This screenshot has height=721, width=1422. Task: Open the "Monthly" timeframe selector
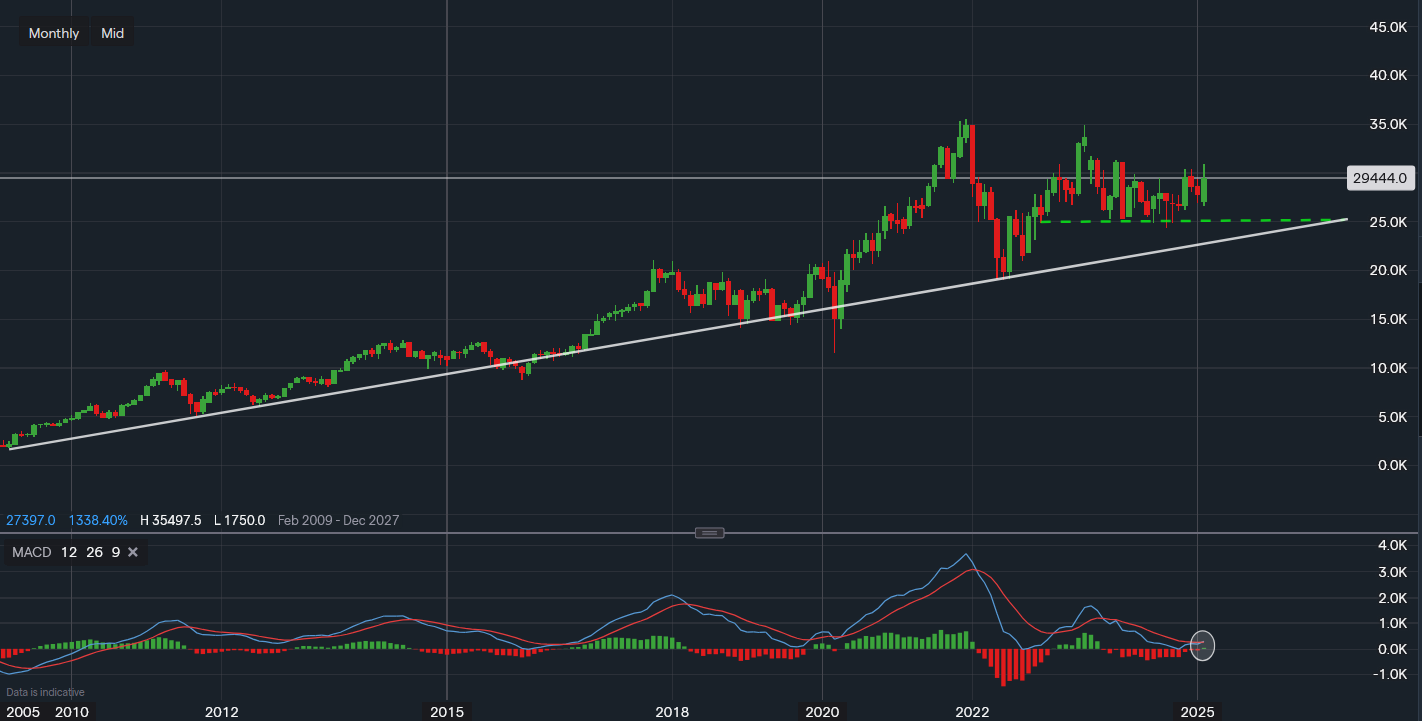[53, 32]
